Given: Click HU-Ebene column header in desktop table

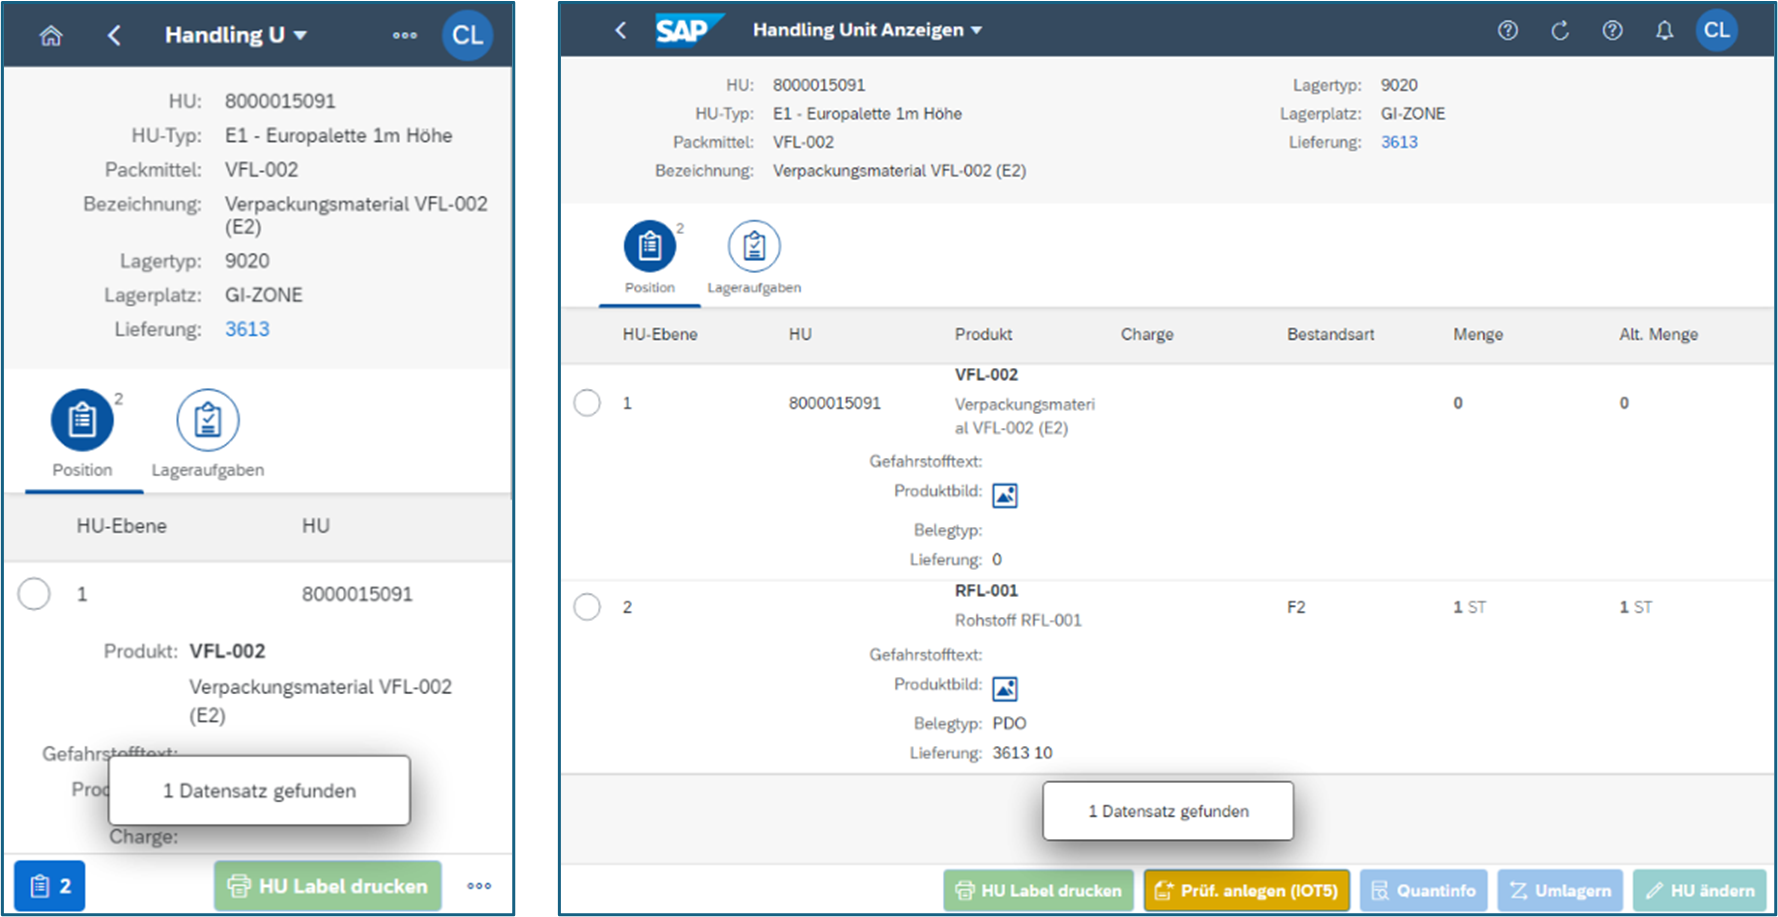Looking at the screenshot, I should pos(660,334).
